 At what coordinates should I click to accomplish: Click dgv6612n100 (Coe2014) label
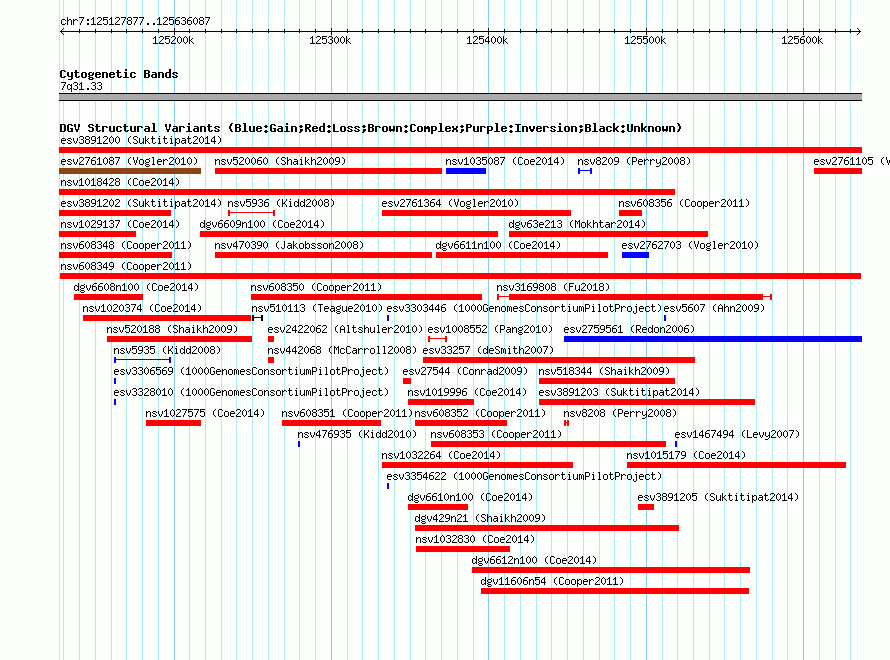534,560
